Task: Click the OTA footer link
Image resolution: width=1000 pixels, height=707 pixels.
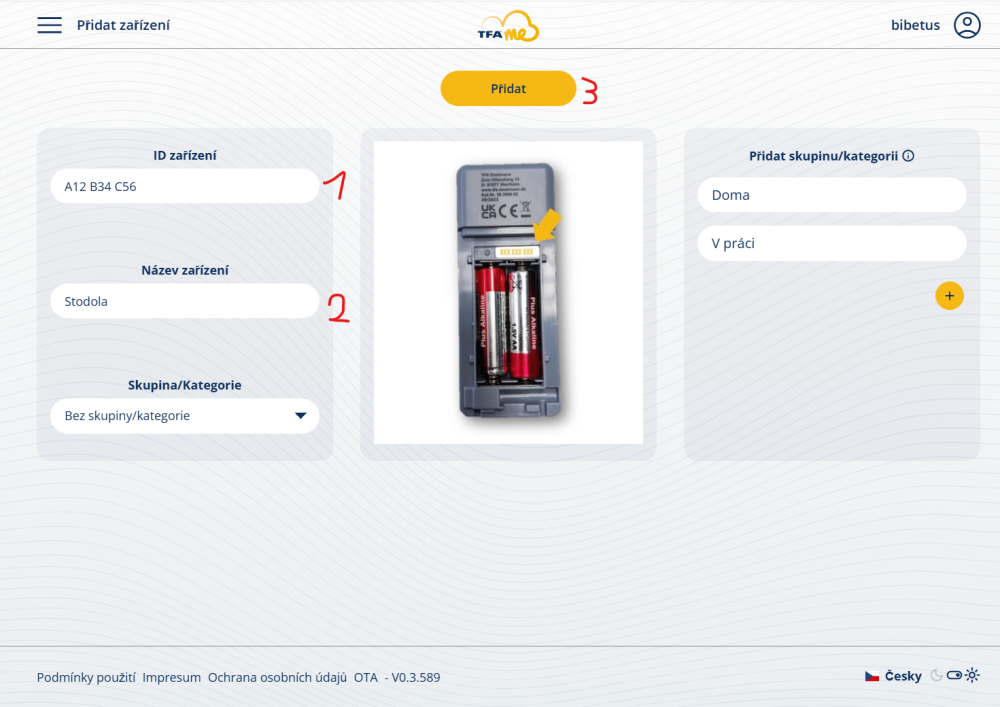Action: tap(365, 677)
